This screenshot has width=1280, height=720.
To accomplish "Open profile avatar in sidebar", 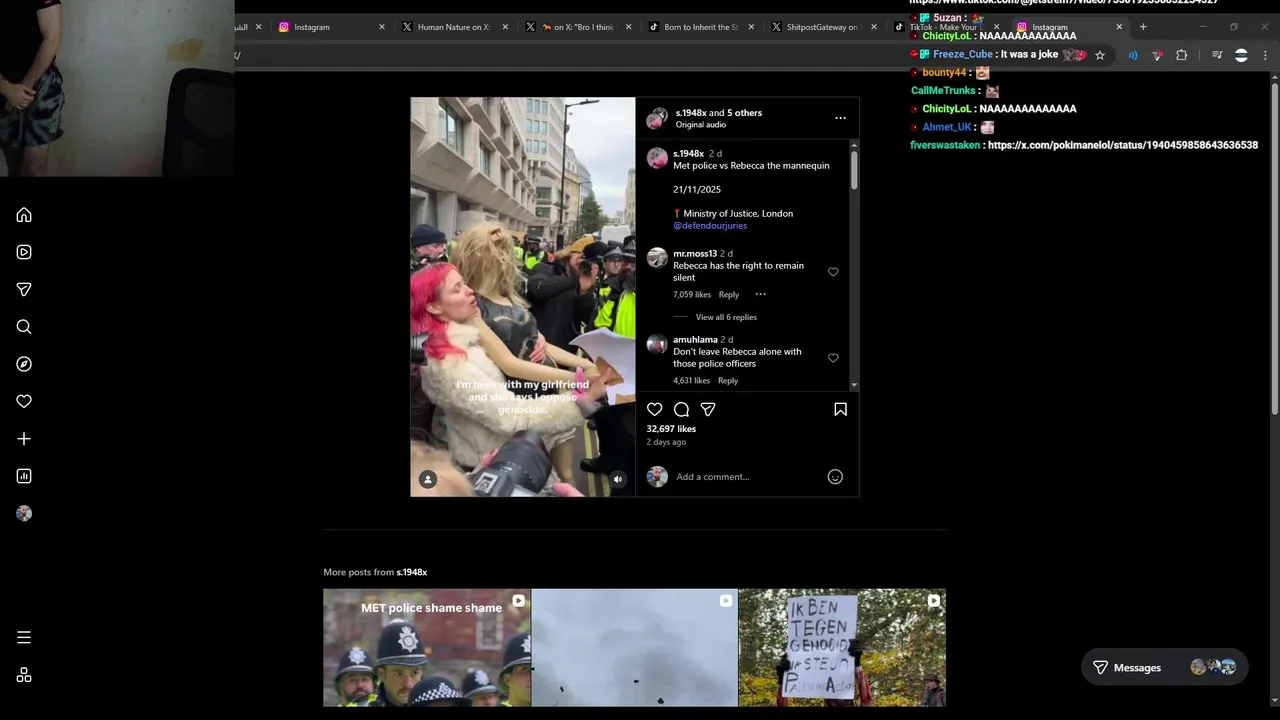I will coord(24,513).
